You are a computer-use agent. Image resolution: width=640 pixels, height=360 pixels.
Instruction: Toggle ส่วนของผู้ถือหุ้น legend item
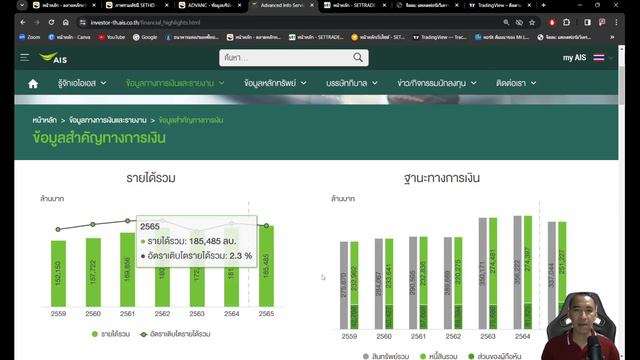(x=495, y=356)
